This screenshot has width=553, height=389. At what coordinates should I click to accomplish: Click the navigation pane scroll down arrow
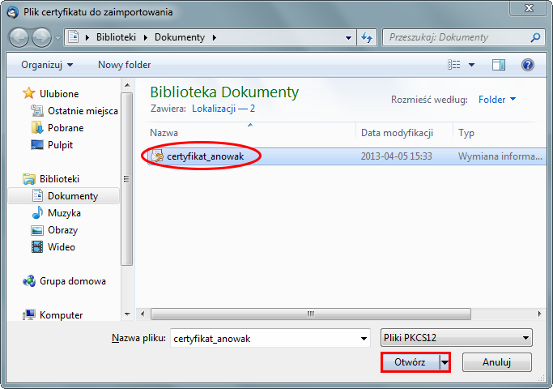(127, 314)
